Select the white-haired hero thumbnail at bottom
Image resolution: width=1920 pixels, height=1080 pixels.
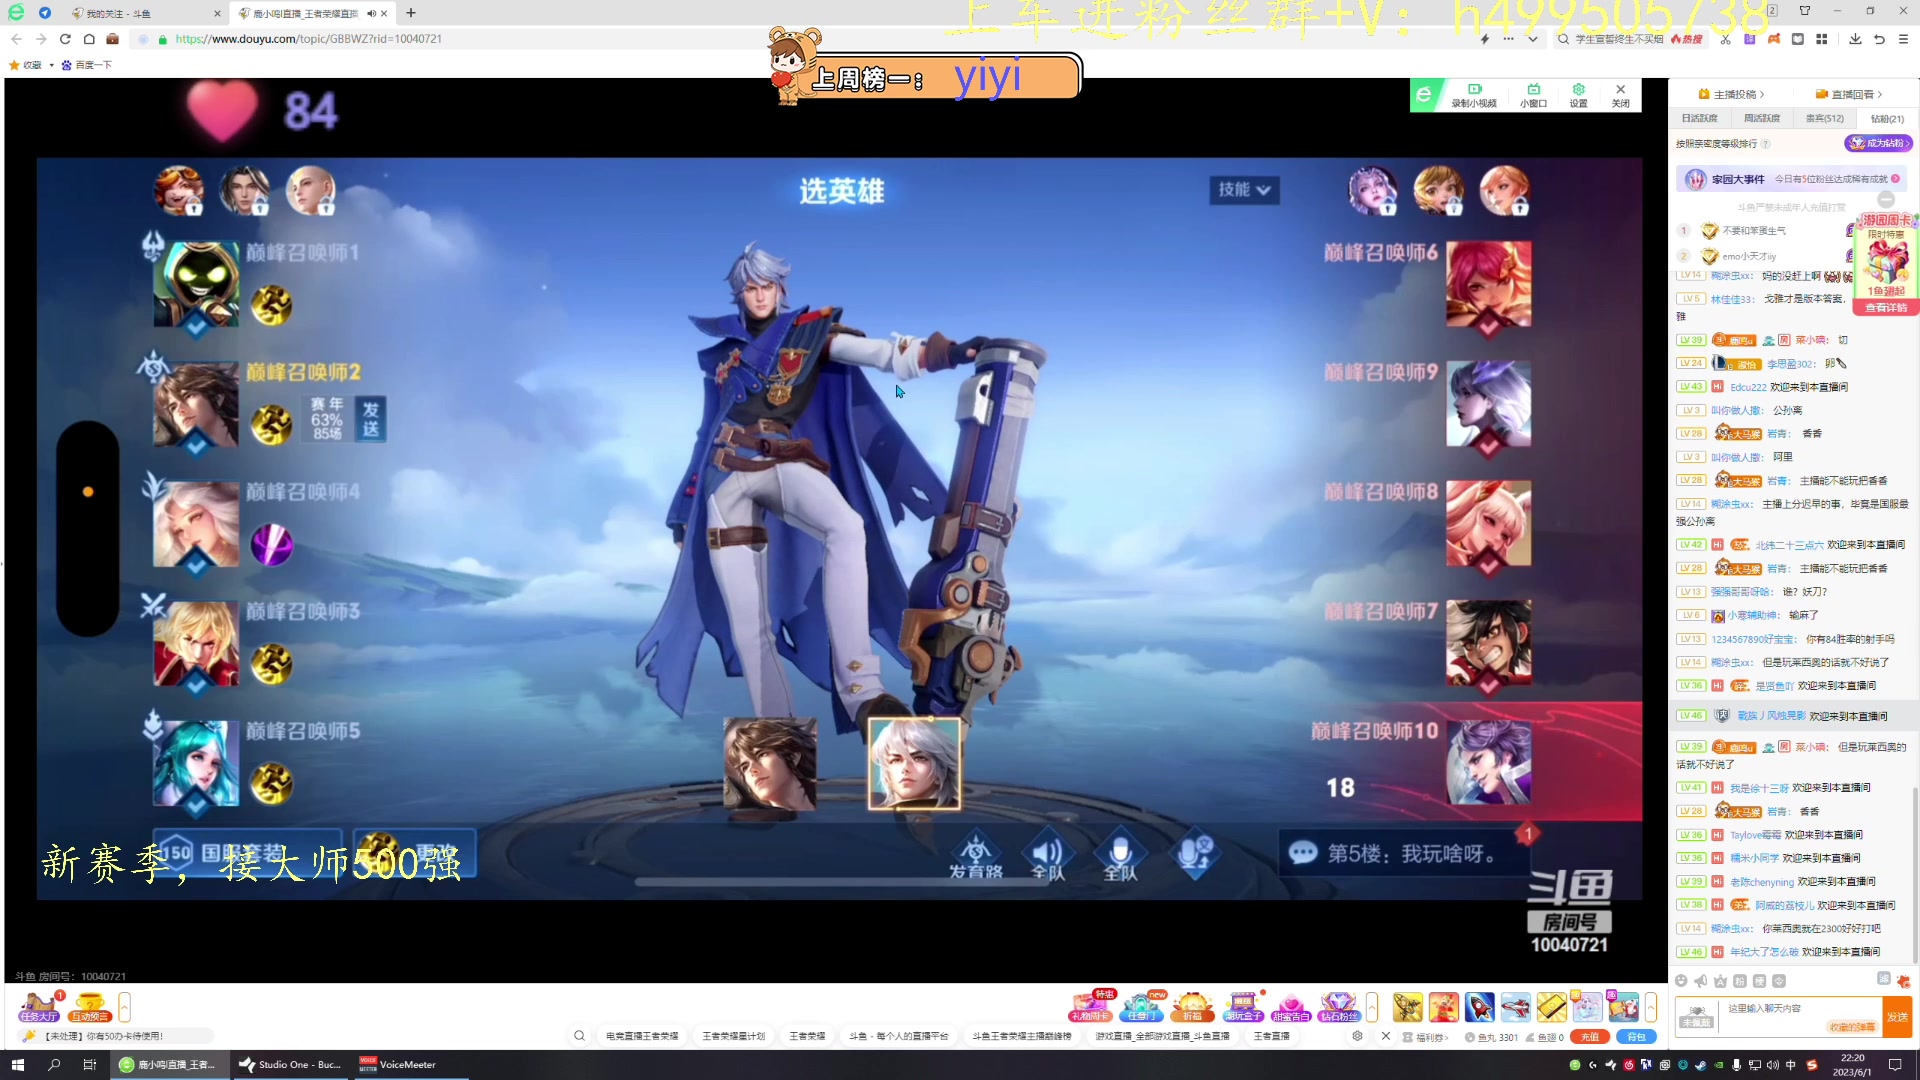click(914, 763)
